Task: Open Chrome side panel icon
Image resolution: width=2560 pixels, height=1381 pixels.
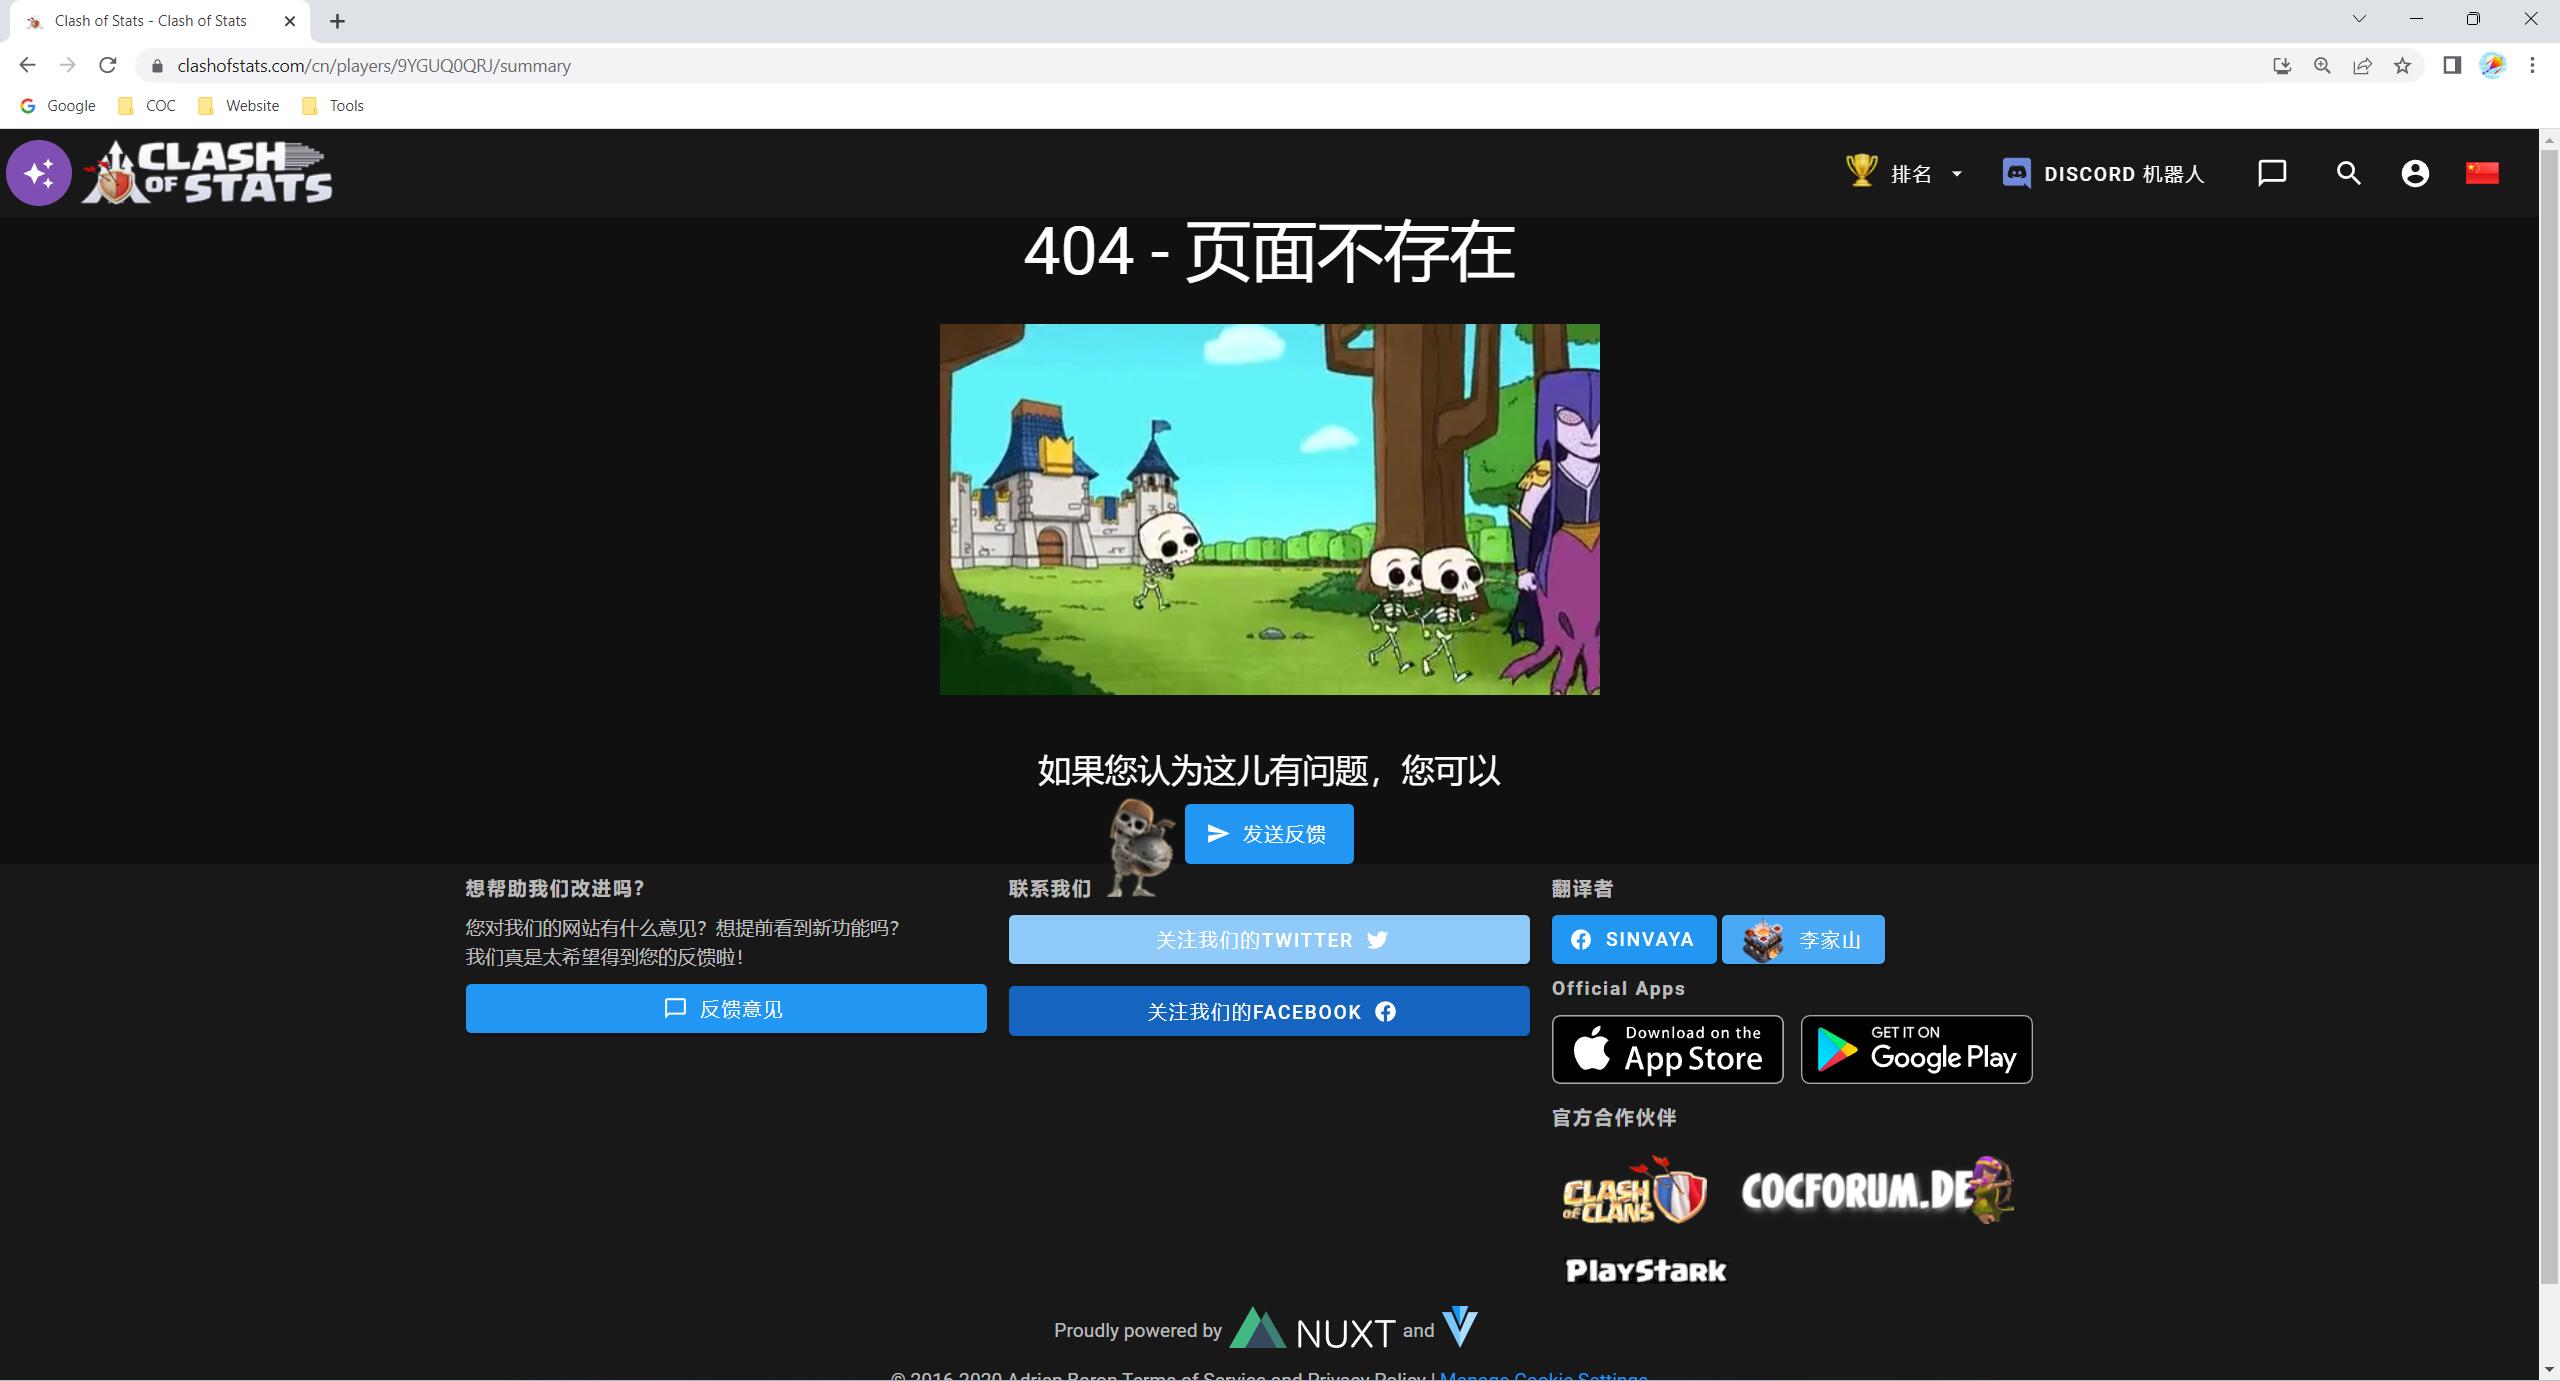Action: pyautogui.click(x=2452, y=66)
